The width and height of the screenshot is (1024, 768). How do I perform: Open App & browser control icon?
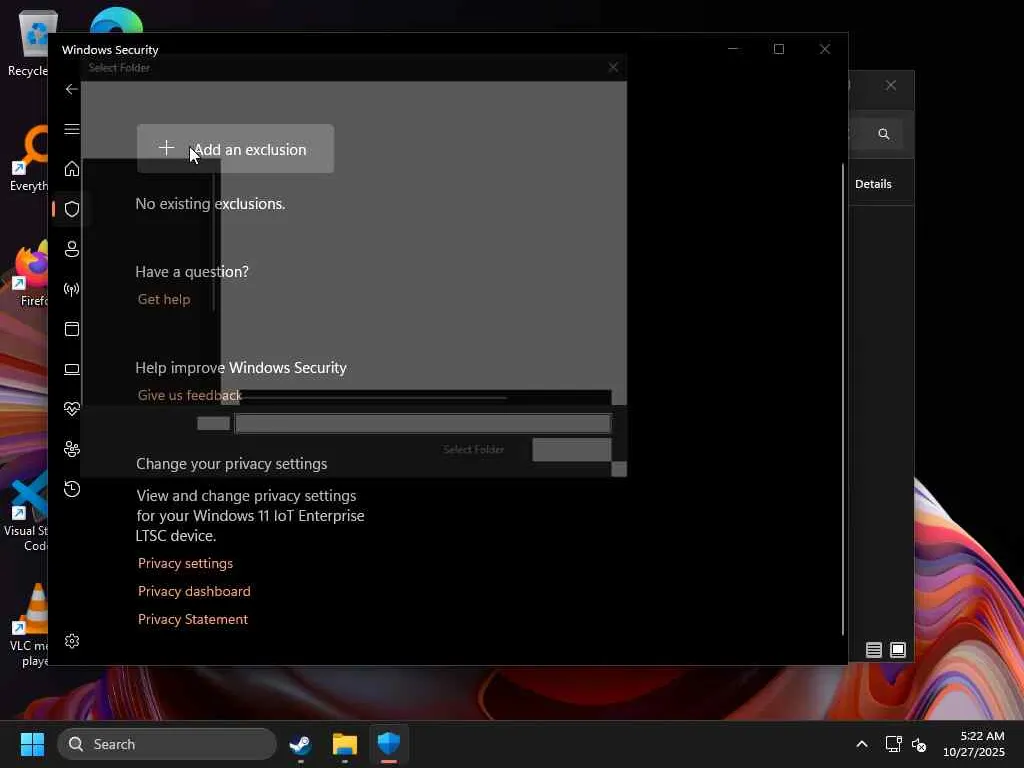pos(72,329)
